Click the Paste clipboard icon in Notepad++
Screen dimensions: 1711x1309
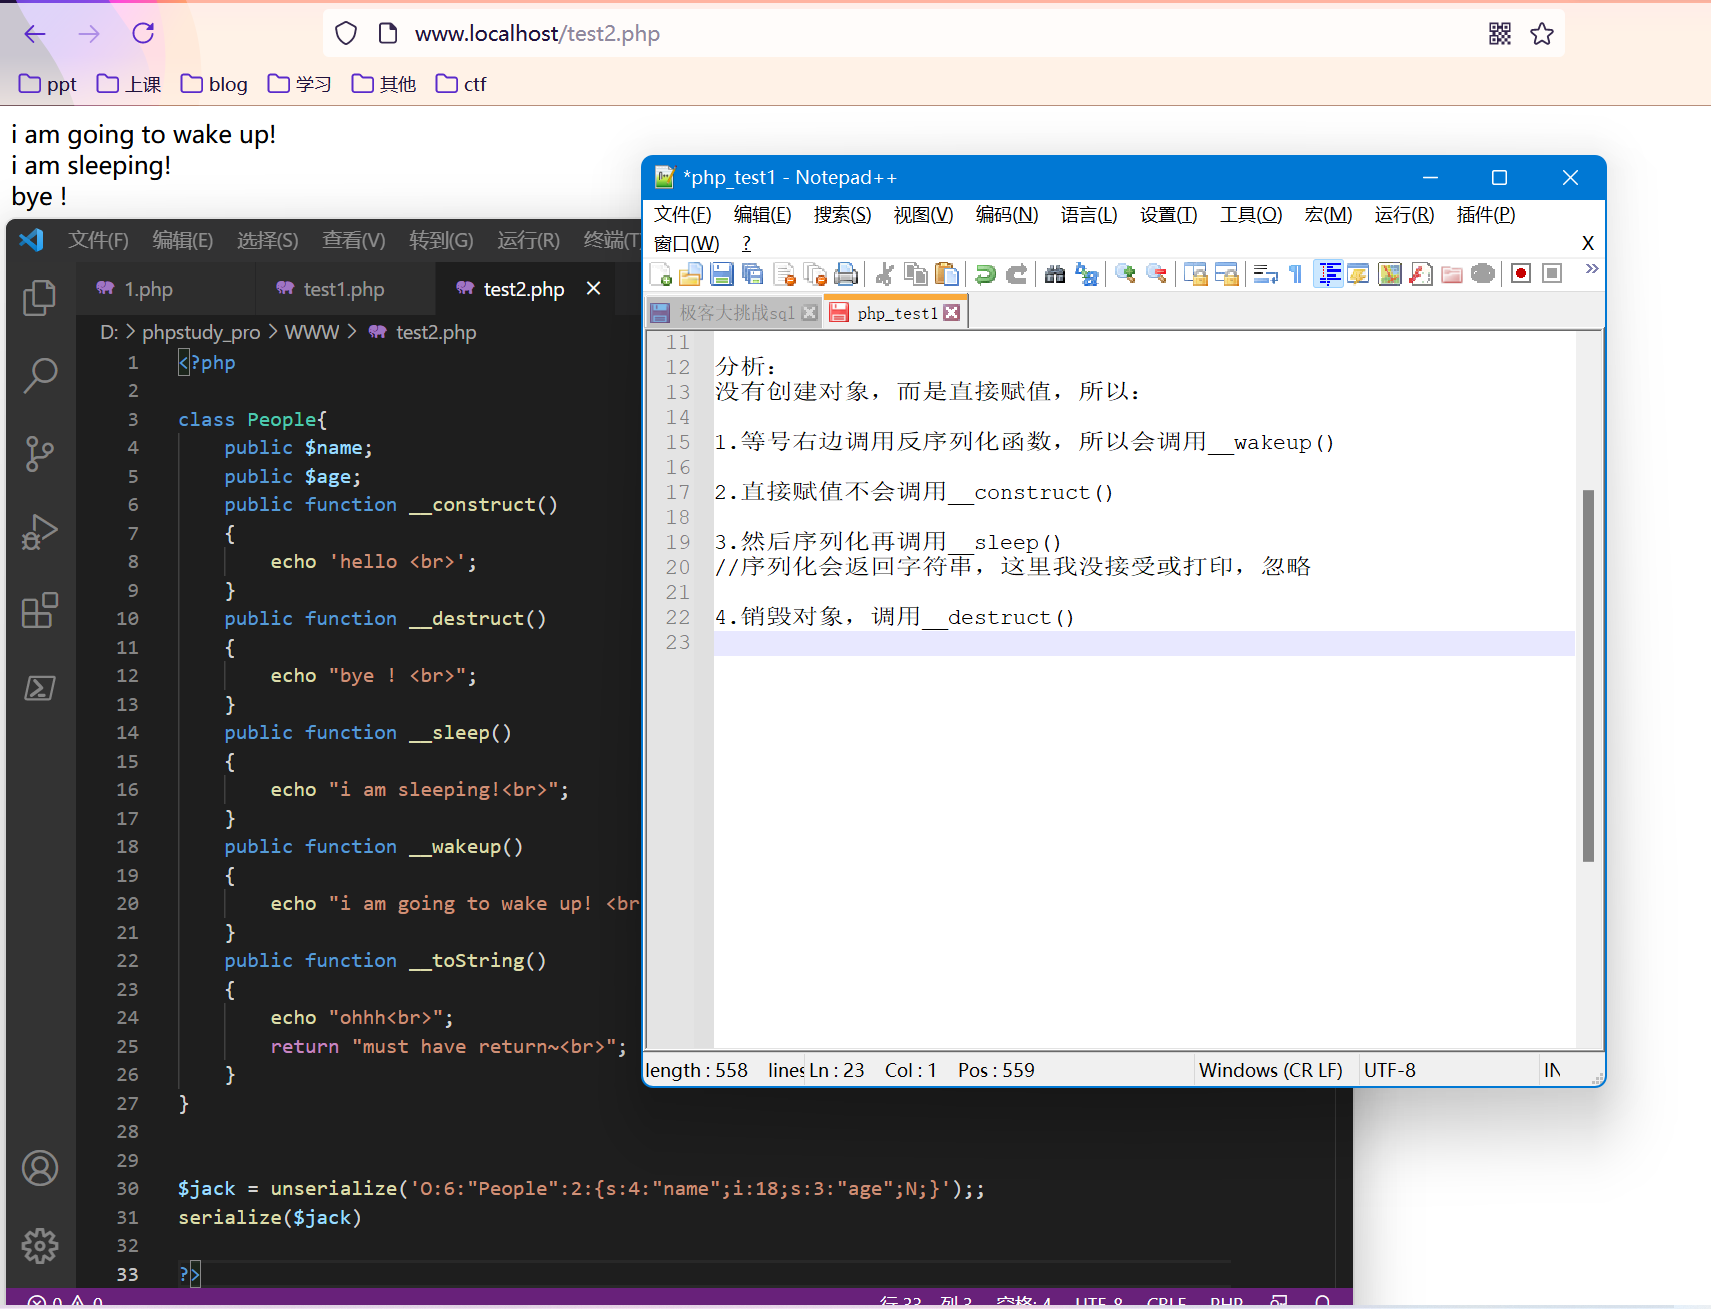(x=946, y=274)
